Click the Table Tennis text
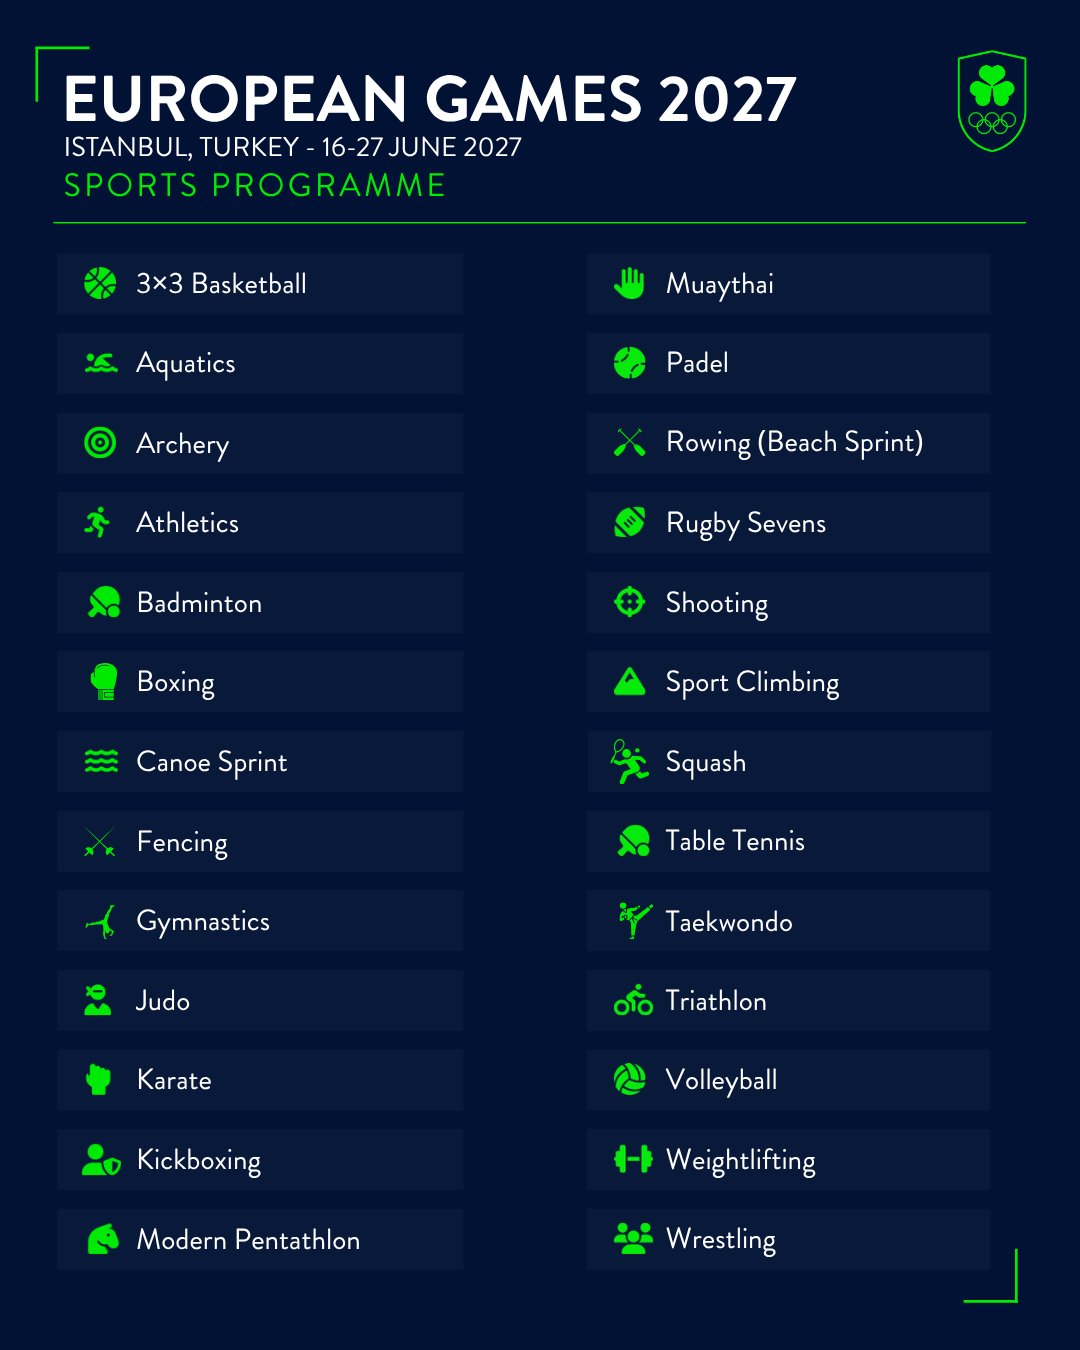The image size is (1080, 1350). pos(735,841)
